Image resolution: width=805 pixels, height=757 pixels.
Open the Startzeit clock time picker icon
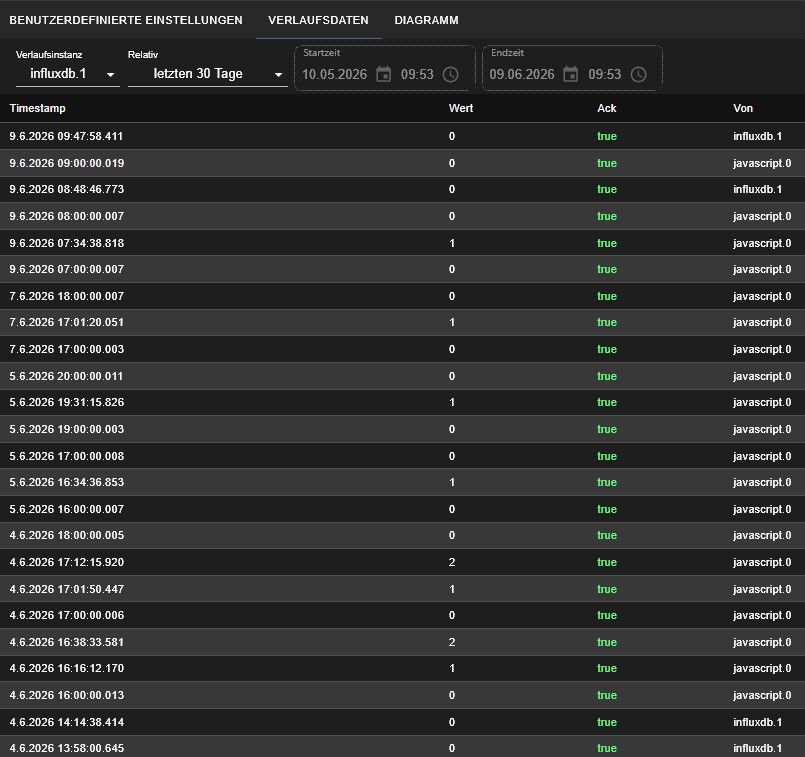(x=450, y=74)
